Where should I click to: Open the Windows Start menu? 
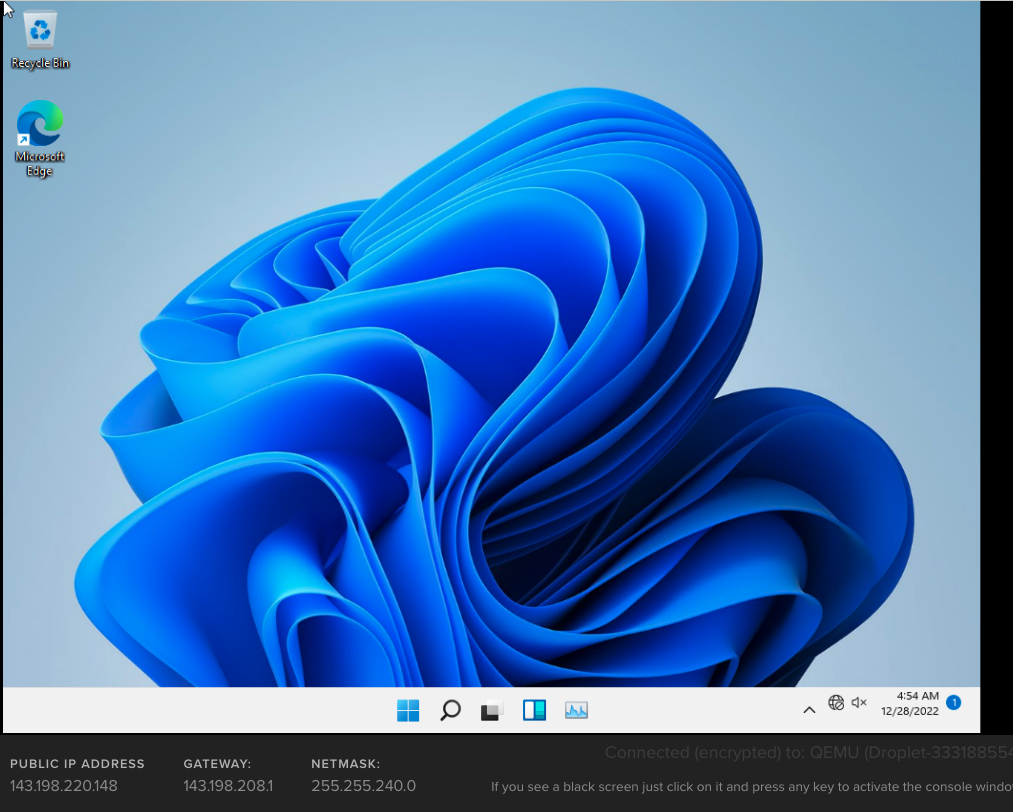(x=408, y=711)
